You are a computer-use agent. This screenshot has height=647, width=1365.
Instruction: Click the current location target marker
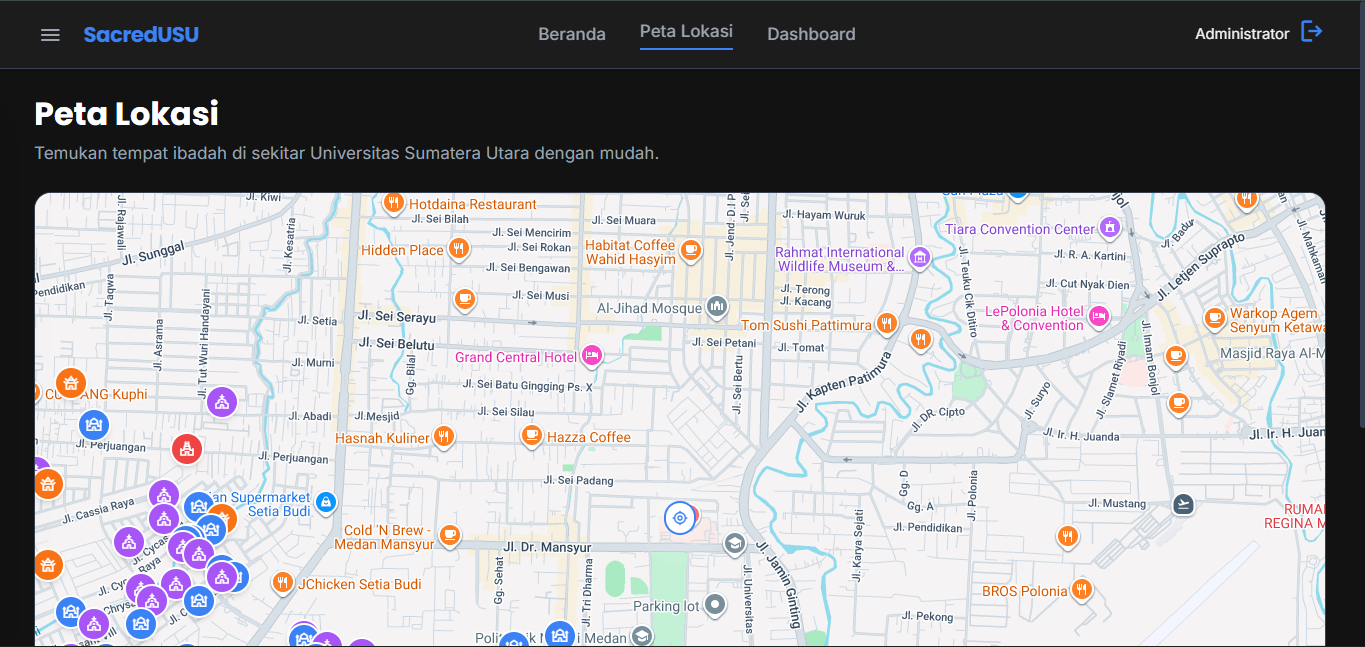pos(680,518)
